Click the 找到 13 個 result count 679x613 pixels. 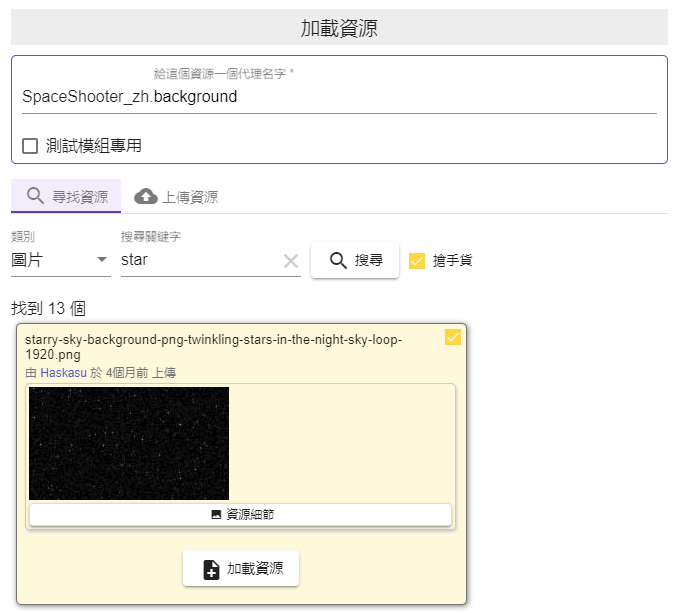(48, 309)
